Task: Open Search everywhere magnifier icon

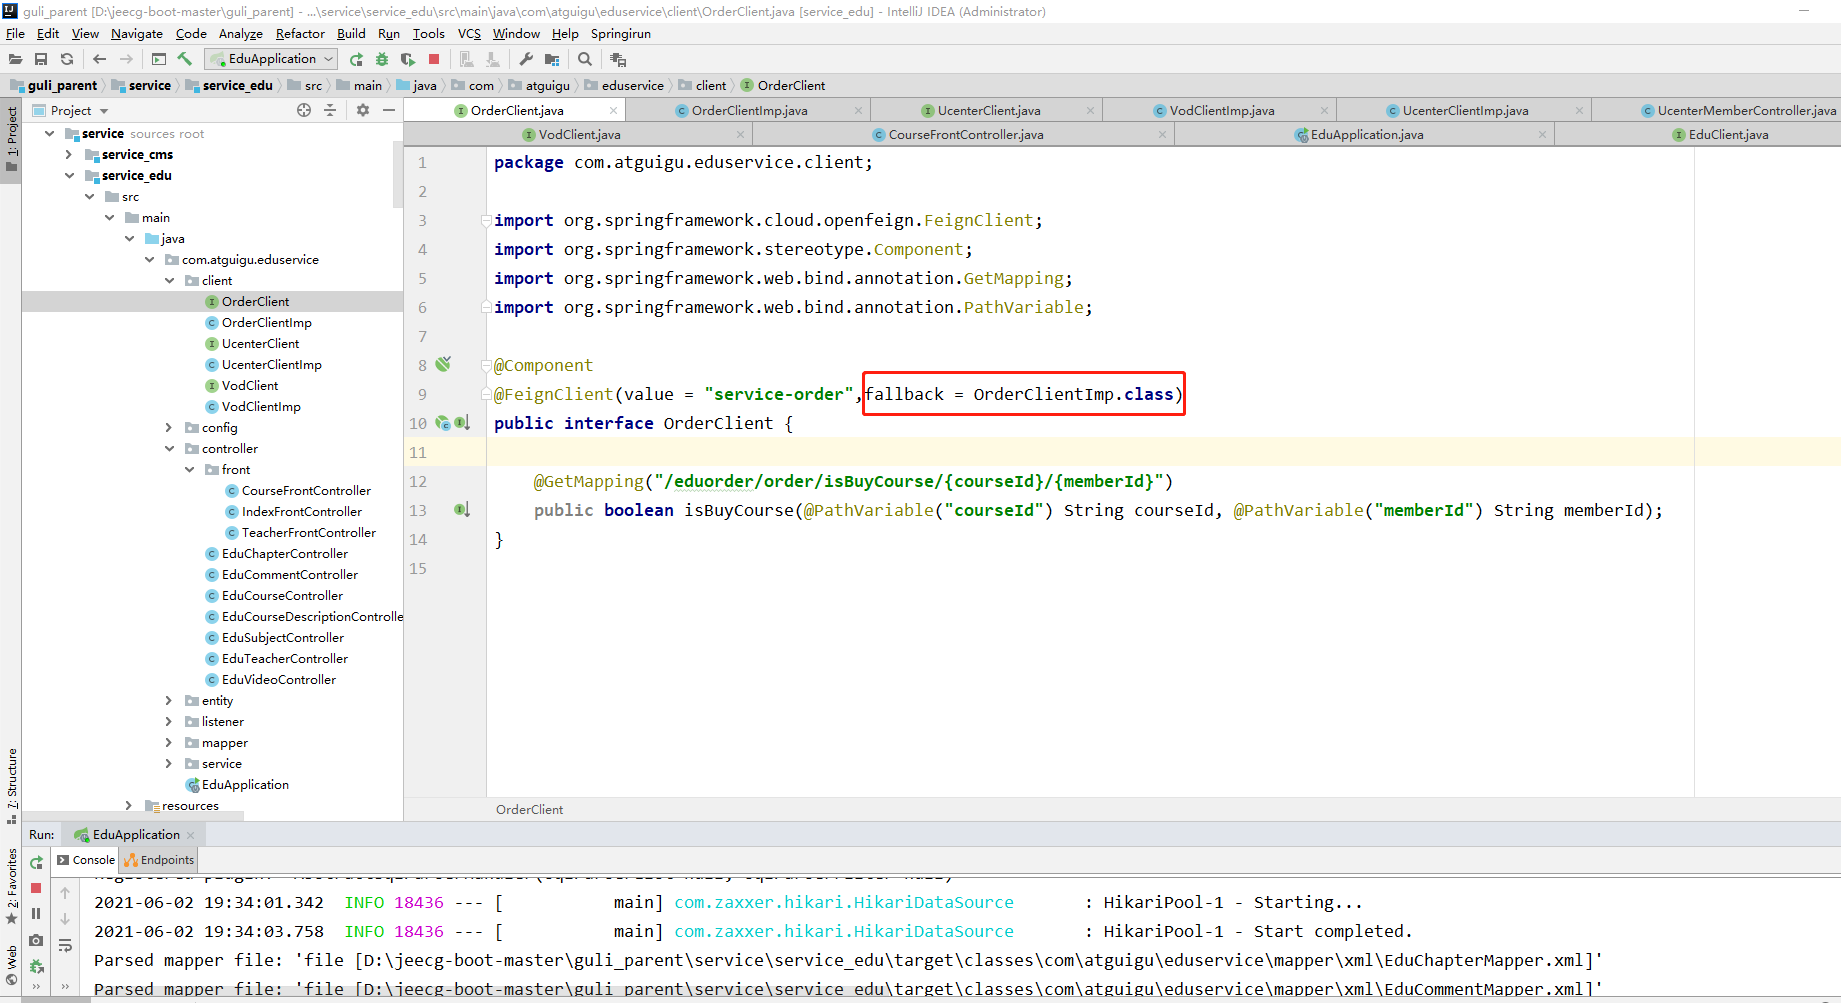Action: tap(584, 58)
